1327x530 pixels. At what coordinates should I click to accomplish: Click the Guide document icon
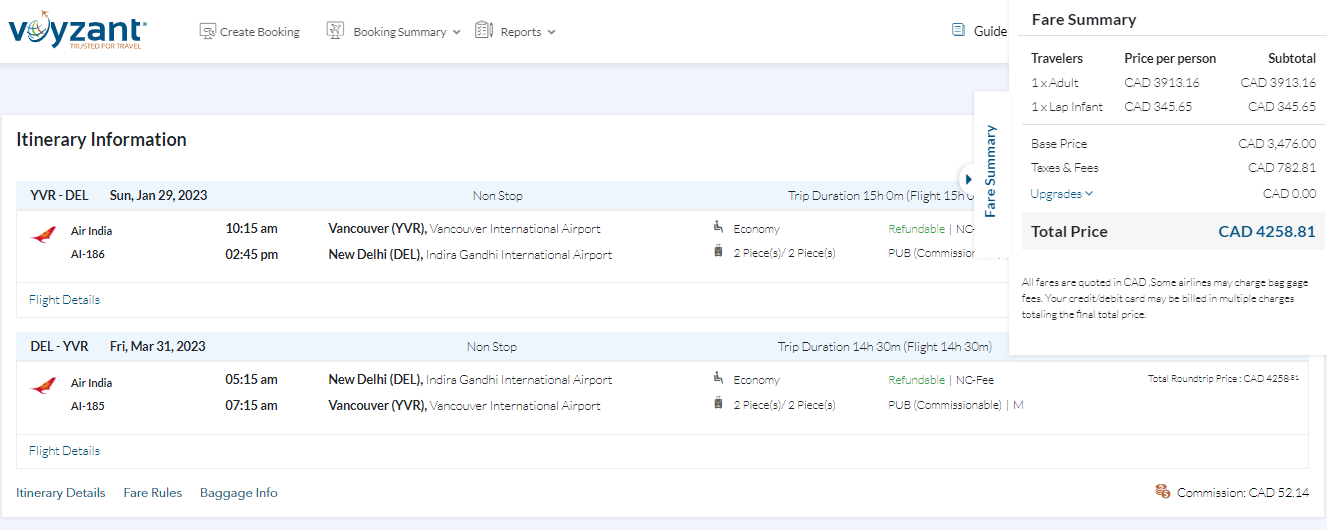click(958, 30)
